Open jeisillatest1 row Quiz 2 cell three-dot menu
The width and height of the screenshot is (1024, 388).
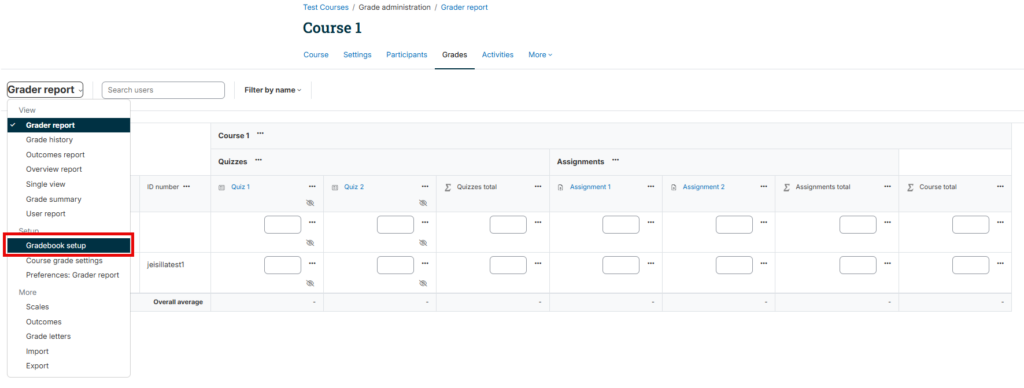pyautogui.click(x=425, y=264)
